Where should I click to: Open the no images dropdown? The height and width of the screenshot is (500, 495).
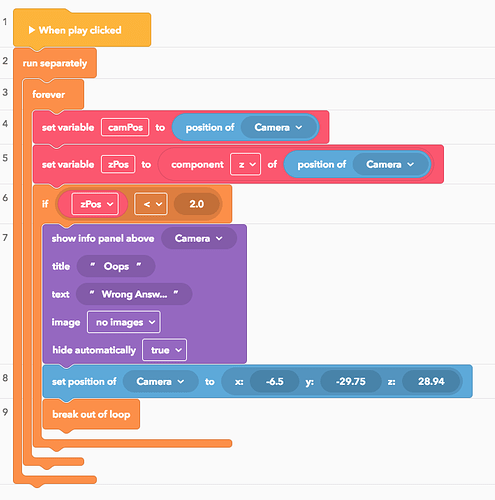pyautogui.click(x=124, y=322)
